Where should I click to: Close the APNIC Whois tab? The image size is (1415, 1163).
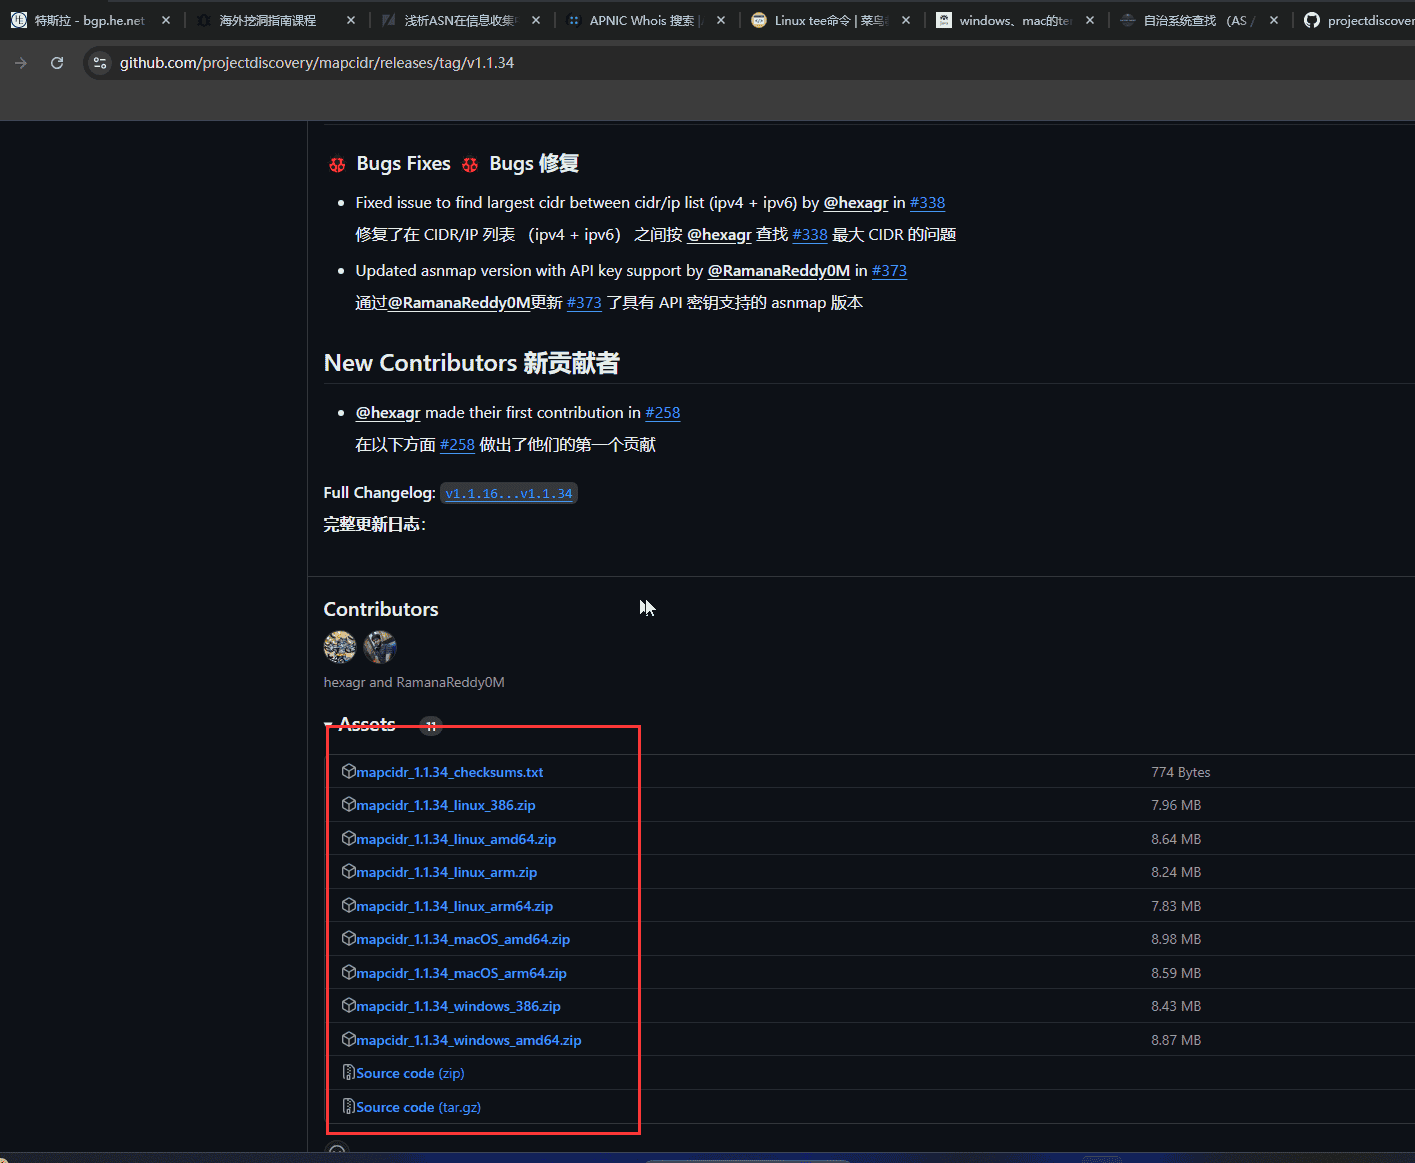click(x=721, y=20)
